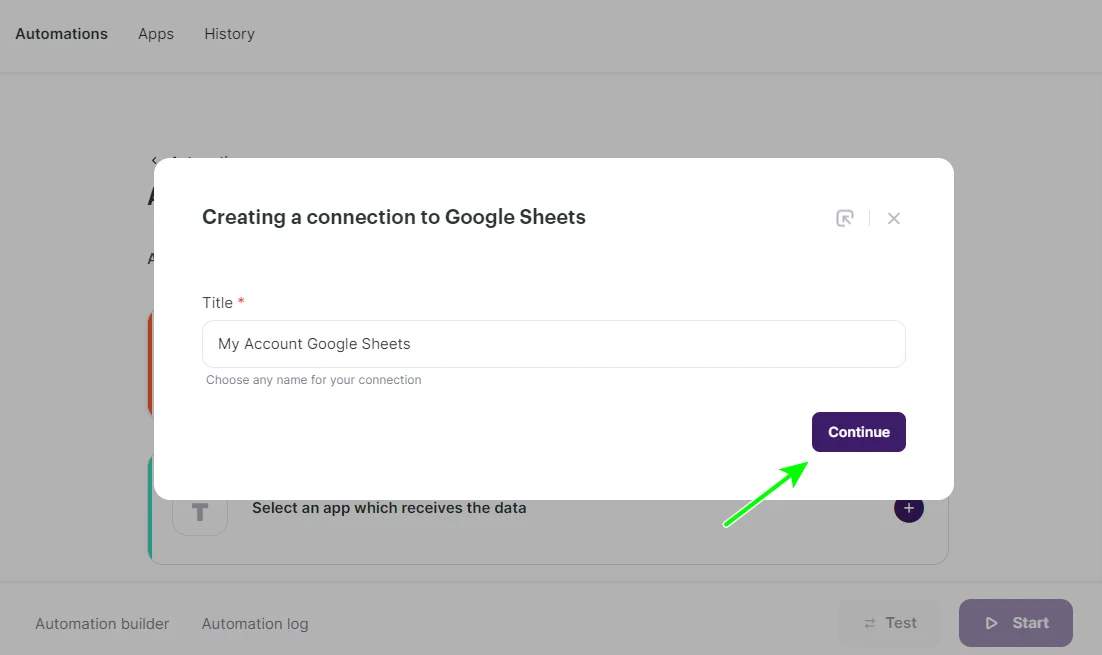Click the swap-arrows icon on Test button
This screenshot has height=655, width=1102.
click(x=870, y=623)
